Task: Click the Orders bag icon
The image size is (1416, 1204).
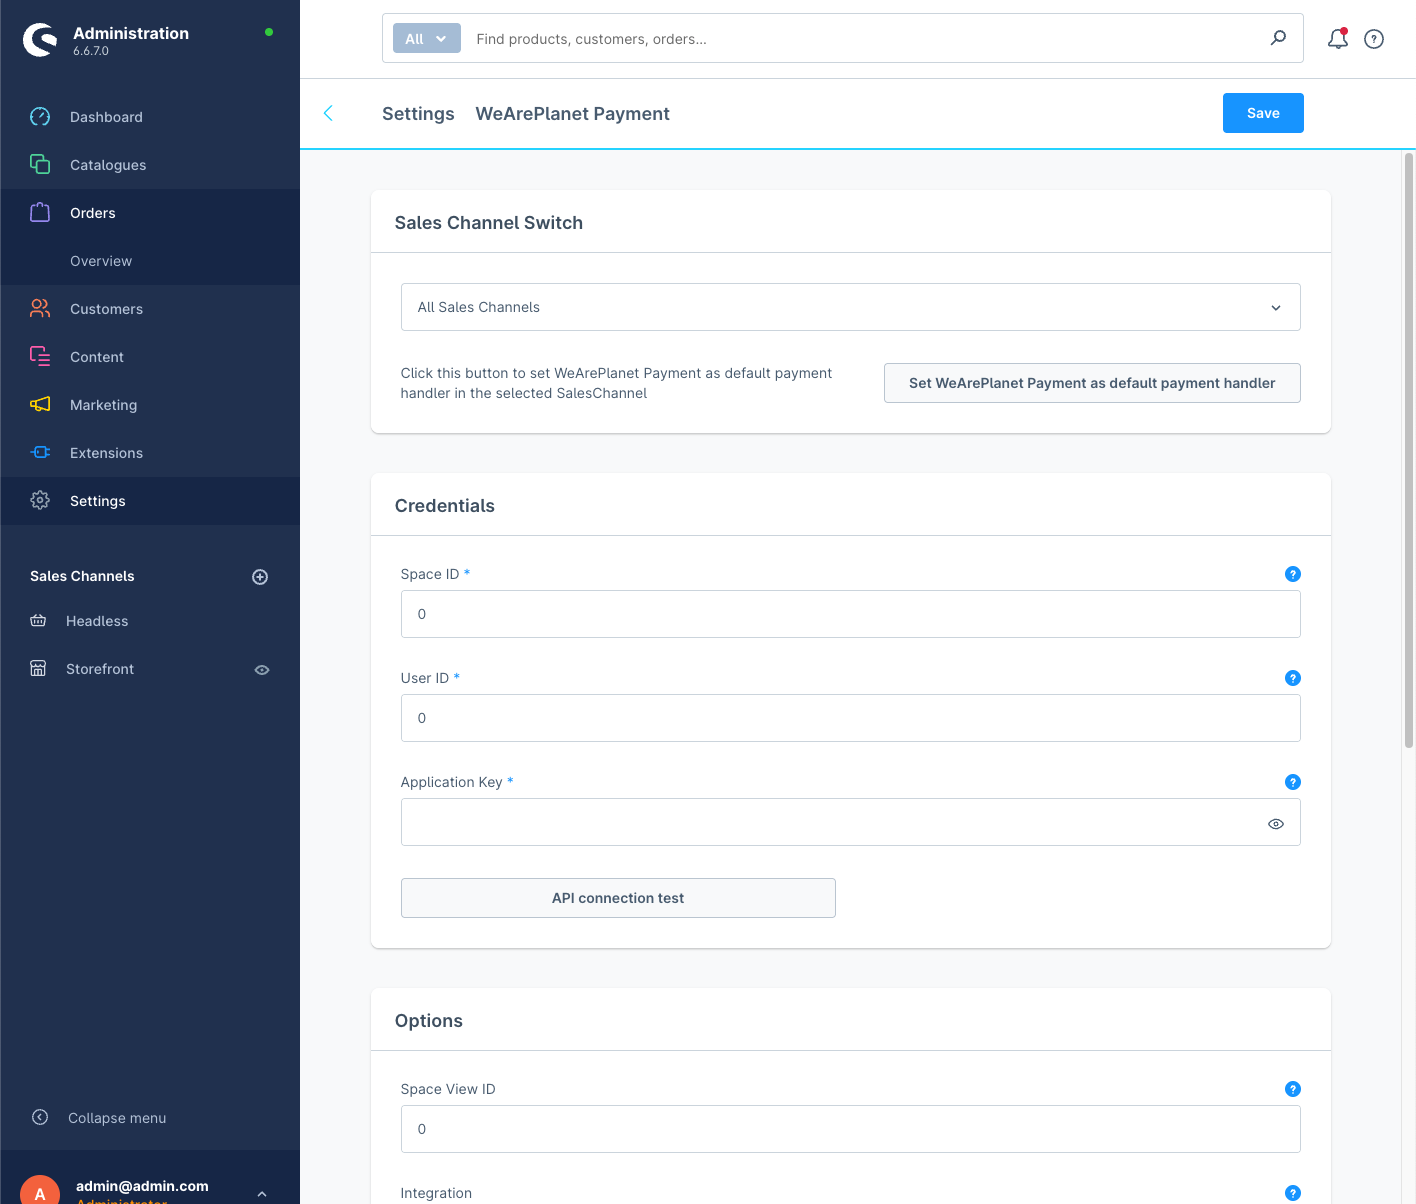Action: click(40, 212)
